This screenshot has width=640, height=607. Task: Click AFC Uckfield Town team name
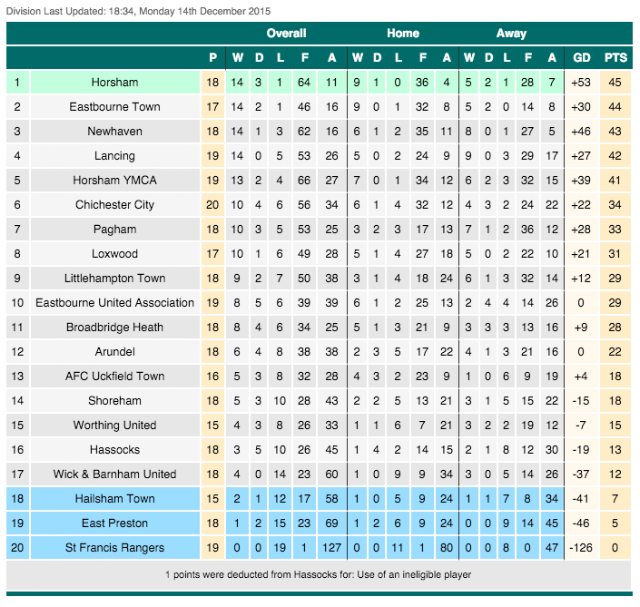115,376
